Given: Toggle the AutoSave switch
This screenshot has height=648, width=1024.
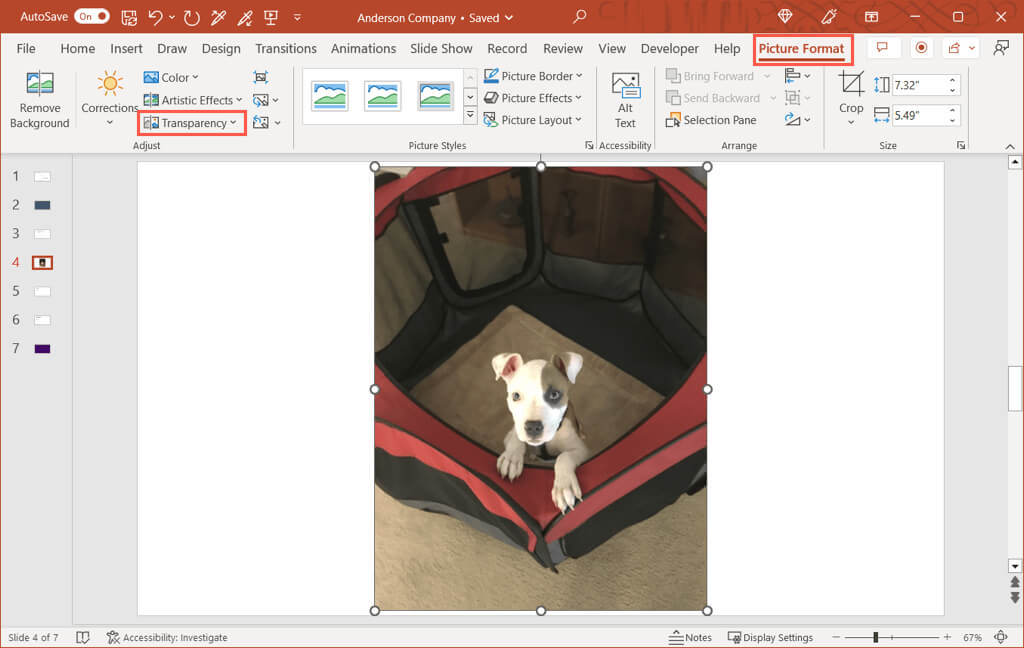Looking at the screenshot, I should pyautogui.click(x=92, y=17).
